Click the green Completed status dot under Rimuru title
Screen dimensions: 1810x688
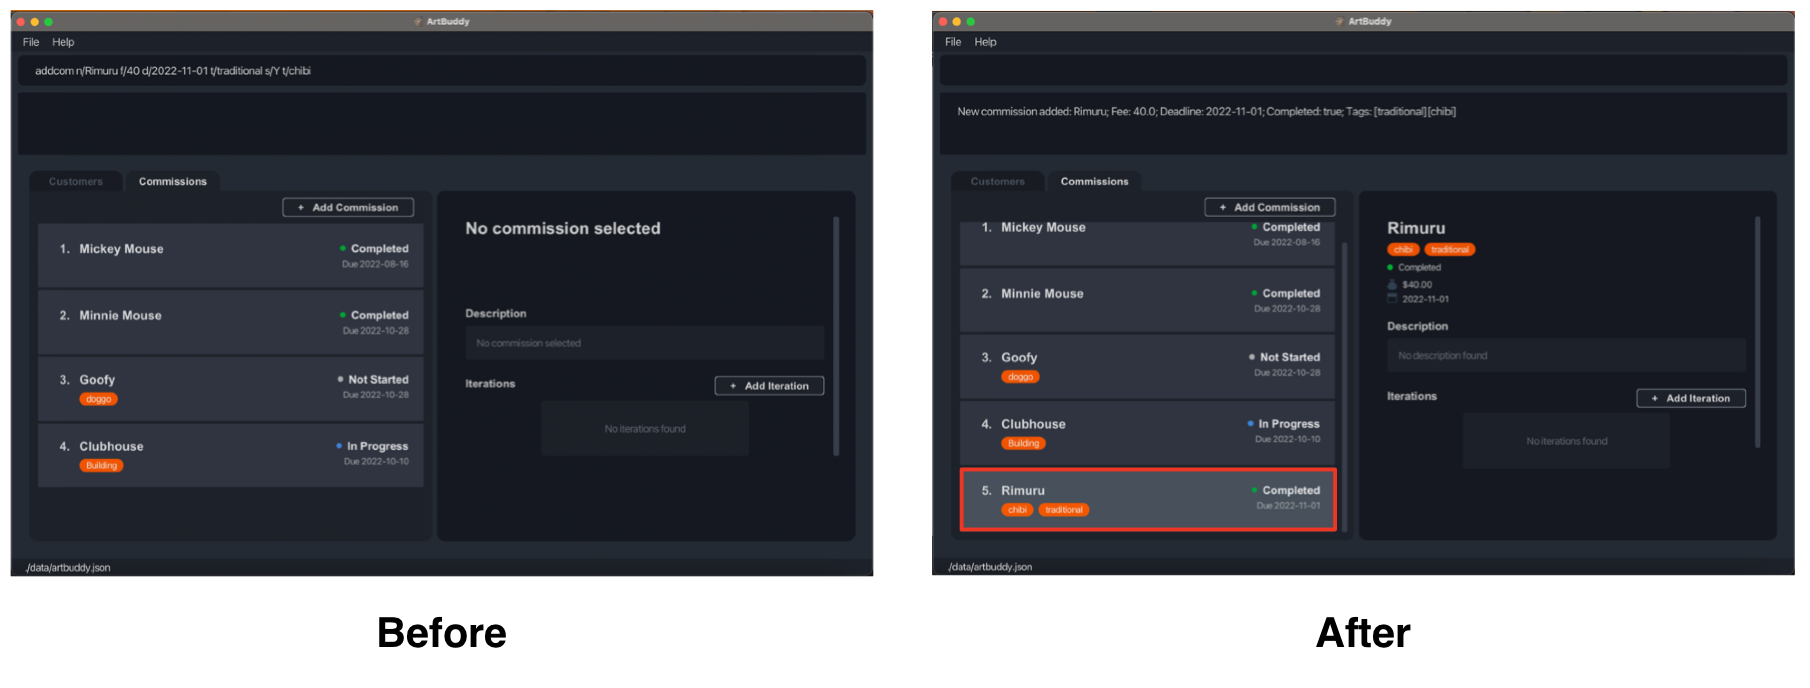[1390, 267]
